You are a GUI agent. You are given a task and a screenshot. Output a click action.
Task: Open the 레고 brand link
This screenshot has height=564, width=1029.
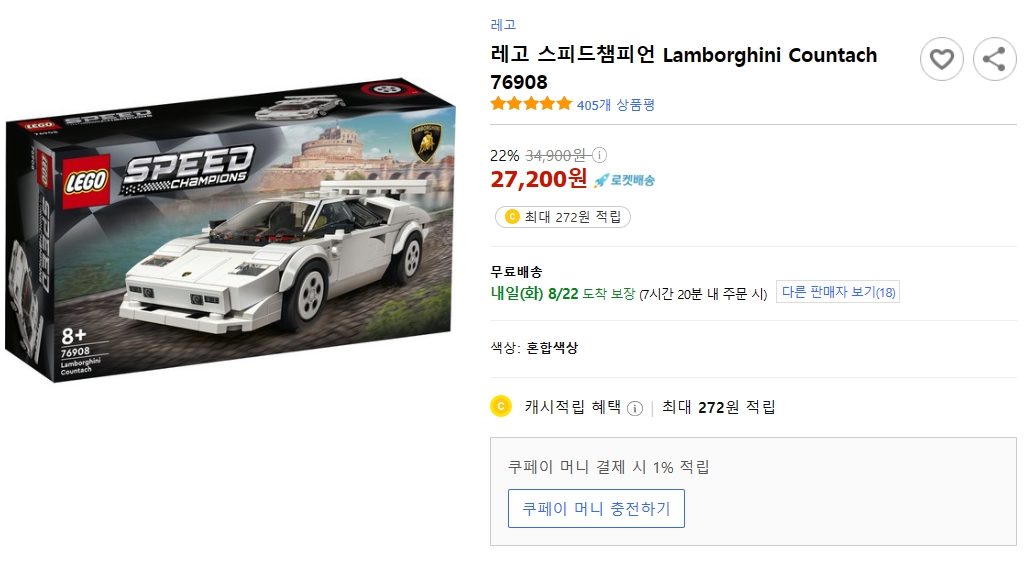(503, 25)
